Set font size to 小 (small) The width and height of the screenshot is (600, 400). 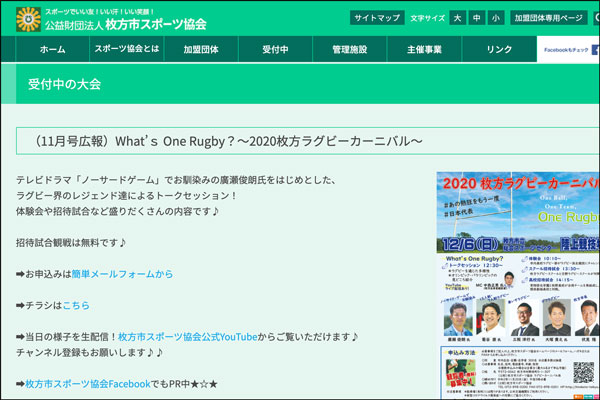[495, 18]
